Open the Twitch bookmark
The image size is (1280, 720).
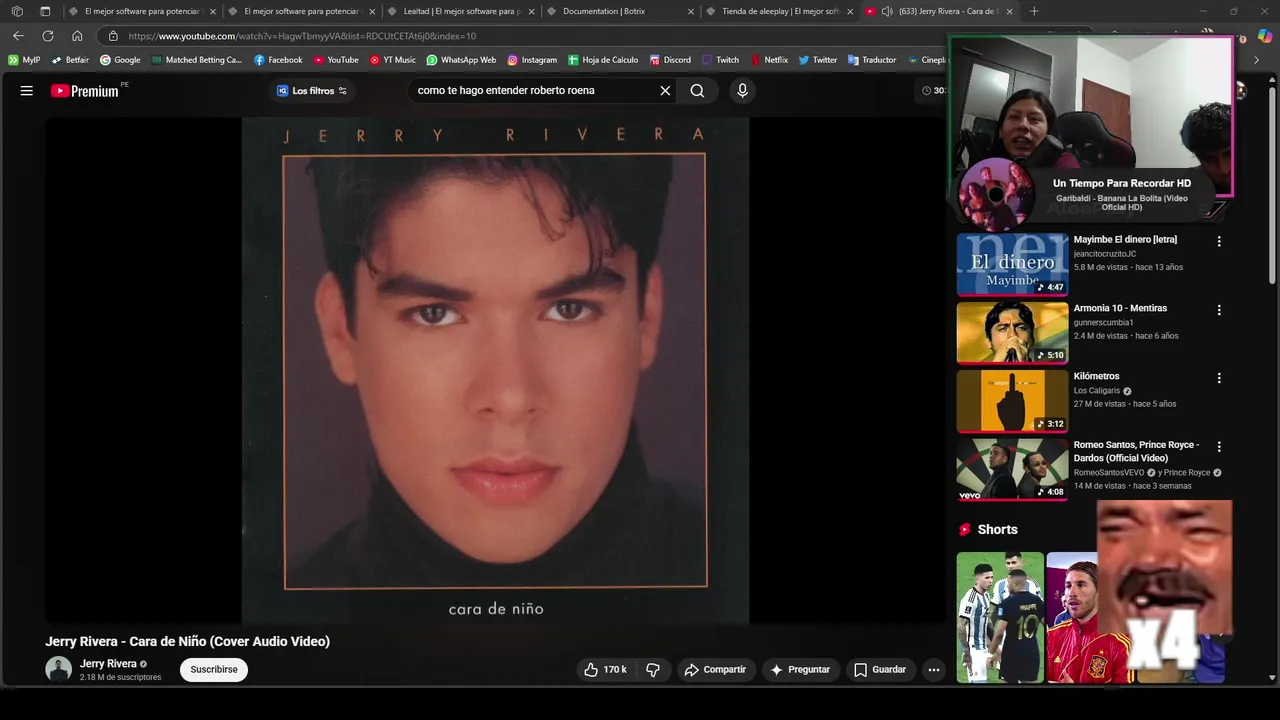721,60
